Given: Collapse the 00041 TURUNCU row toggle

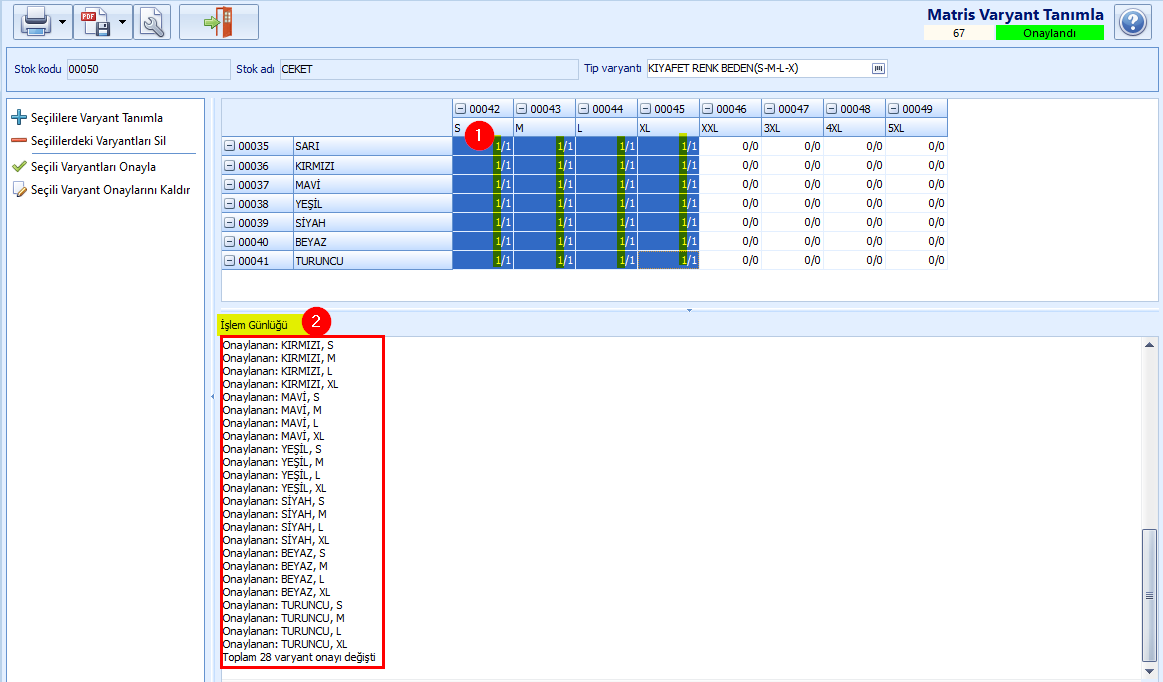Looking at the screenshot, I should click(229, 260).
